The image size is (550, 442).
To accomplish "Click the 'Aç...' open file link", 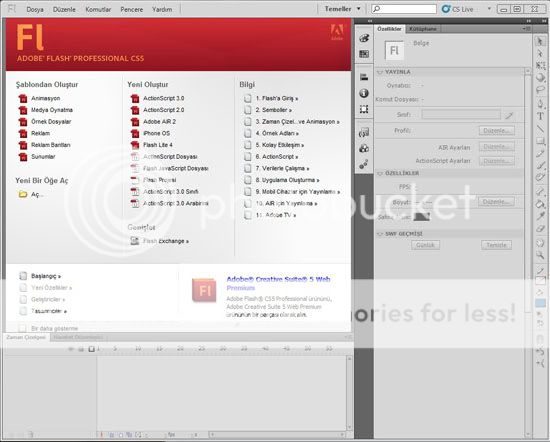I will 31,194.
